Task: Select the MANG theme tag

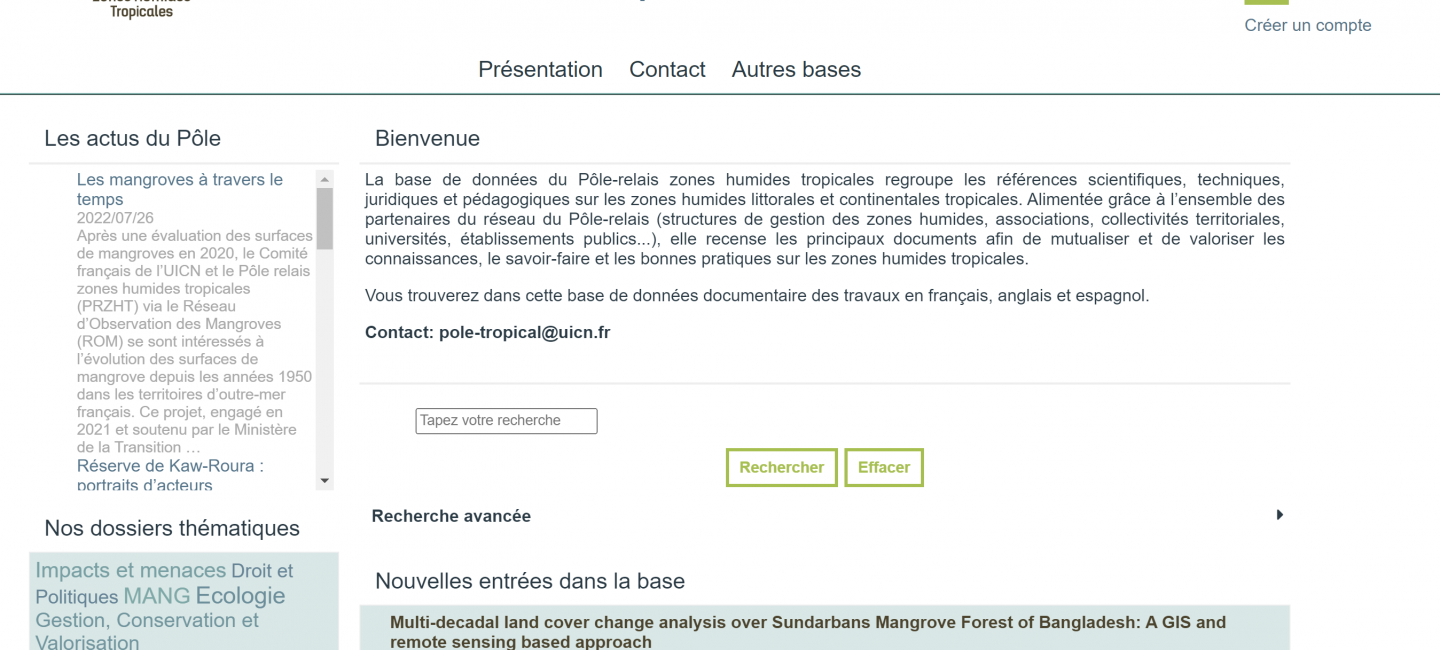Action: coord(156,596)
